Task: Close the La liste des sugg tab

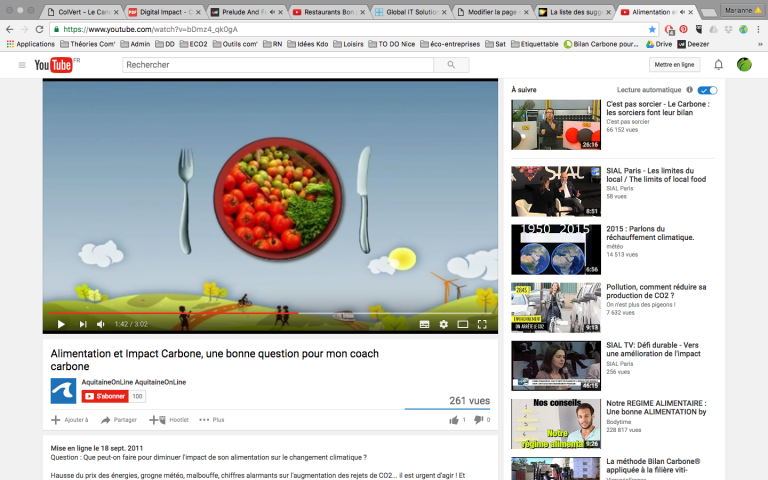Action: 608,12
